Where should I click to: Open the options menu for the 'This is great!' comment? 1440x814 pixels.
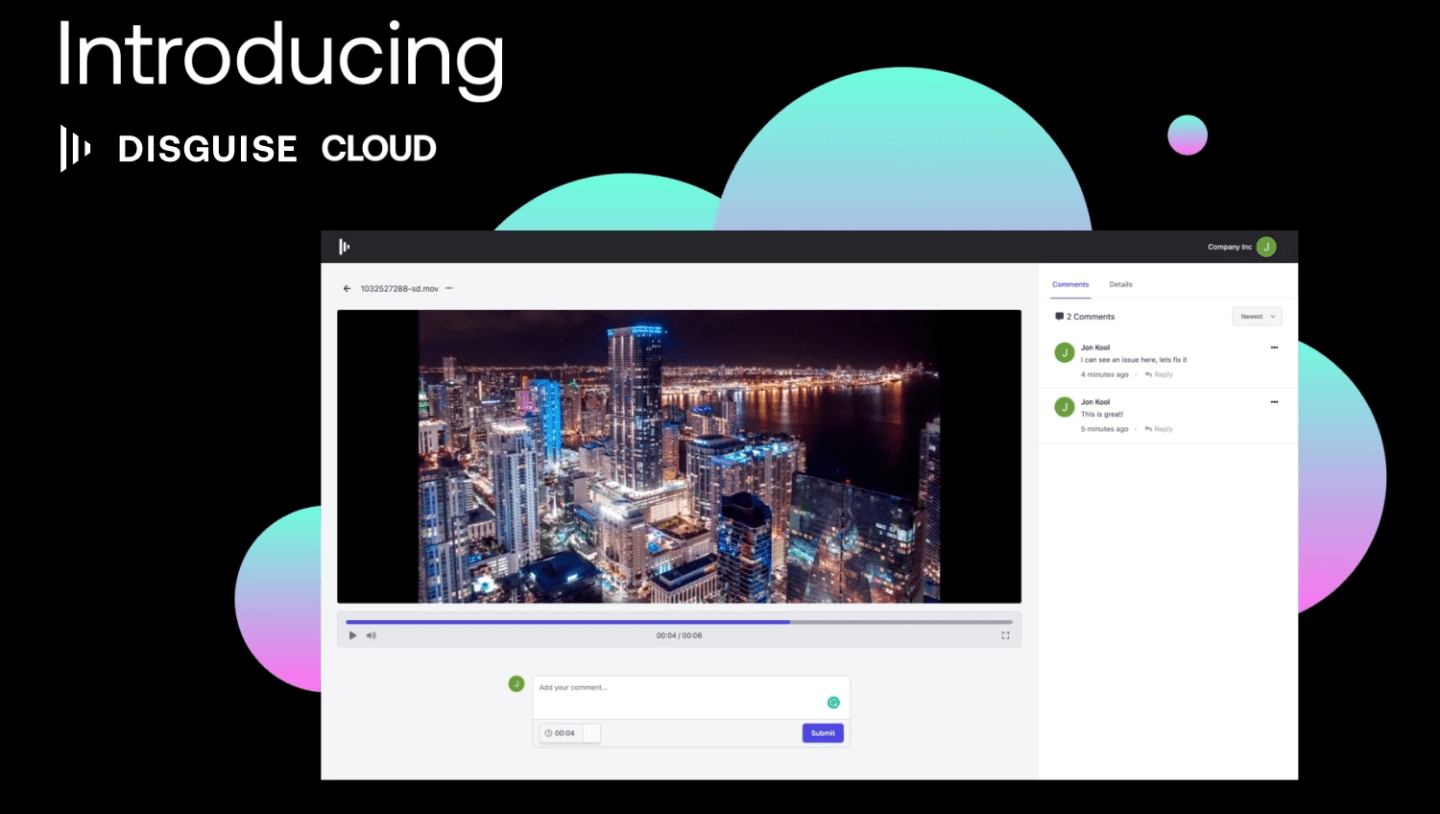point(1274,401)
